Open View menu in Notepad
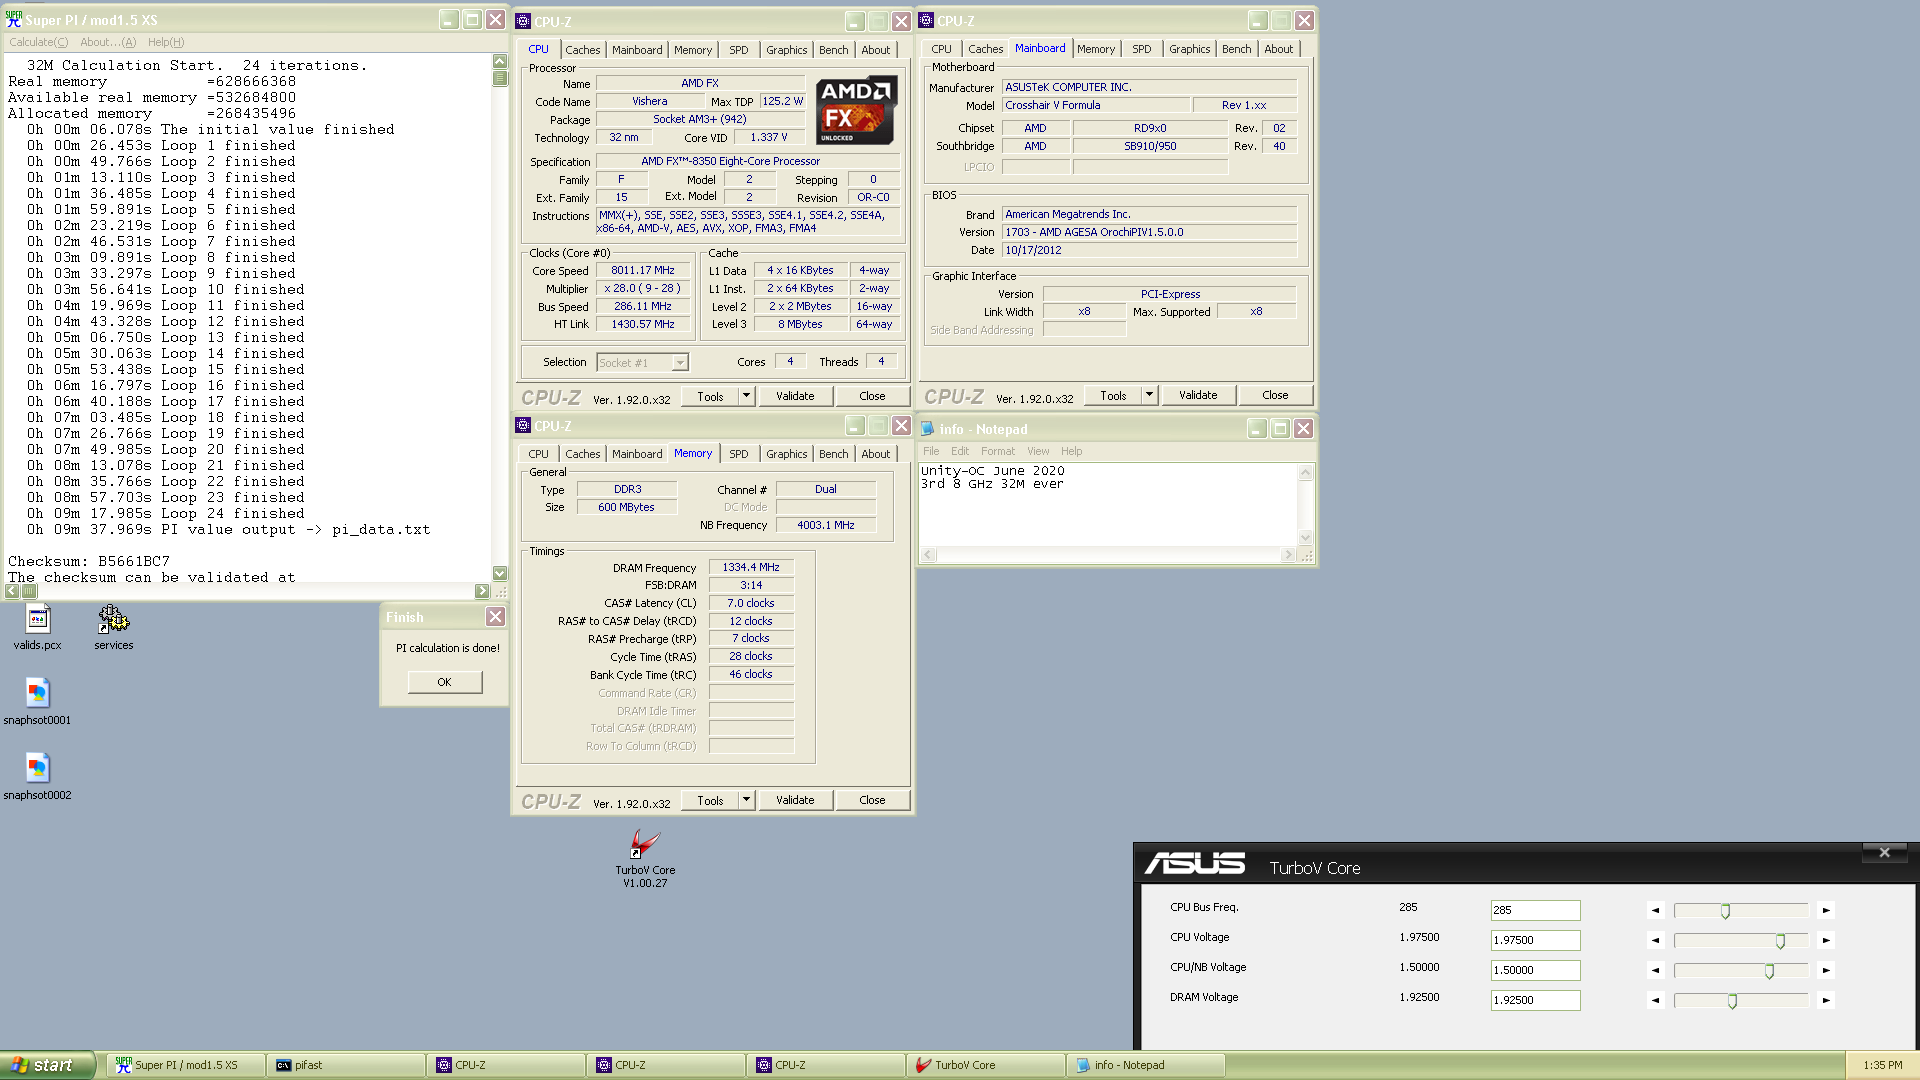This screenshot has width=1920, height=1080. pyautogui.click(x=1038, y=451)
